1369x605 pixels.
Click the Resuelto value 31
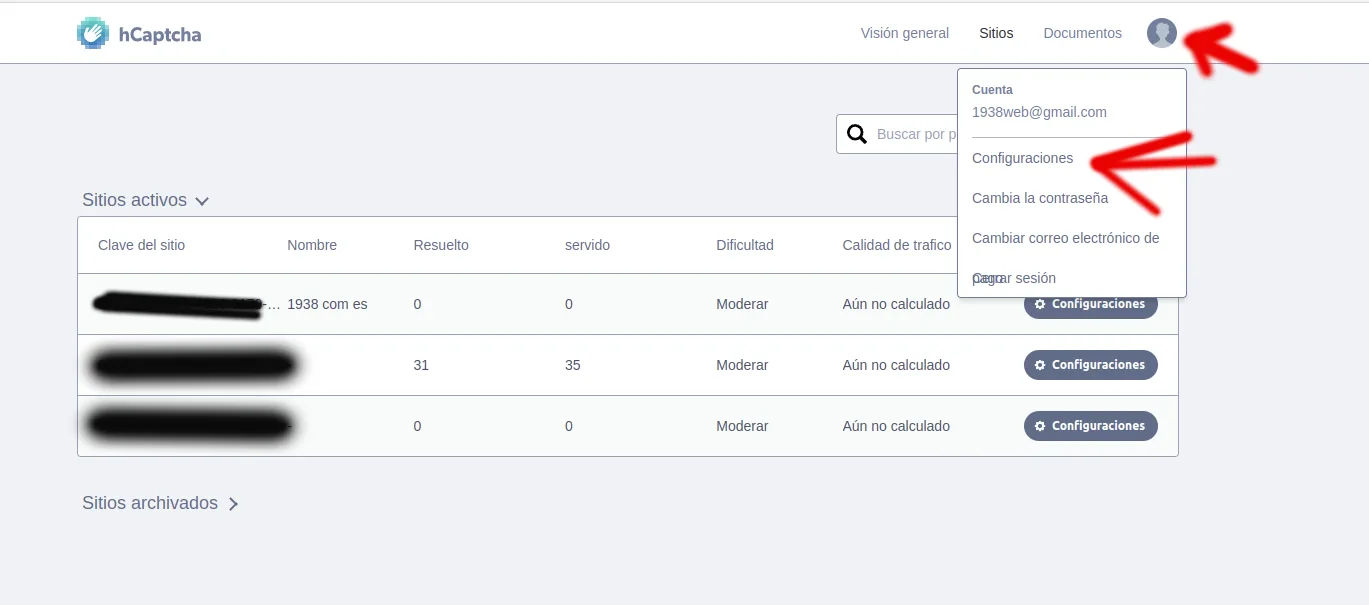(421, 365)
